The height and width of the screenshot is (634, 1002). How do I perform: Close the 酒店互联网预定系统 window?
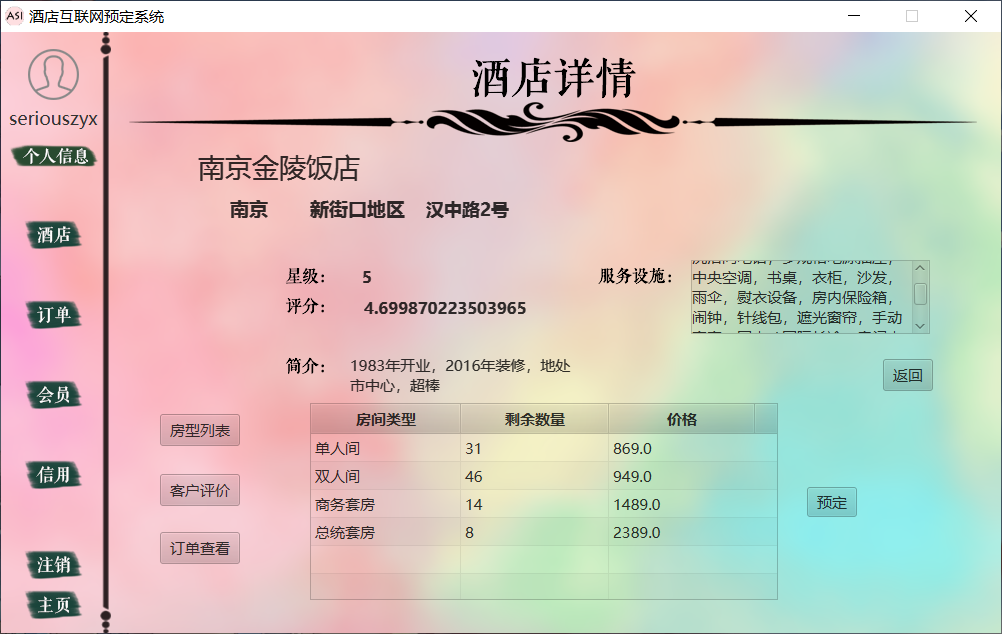(x=971, y=16)
